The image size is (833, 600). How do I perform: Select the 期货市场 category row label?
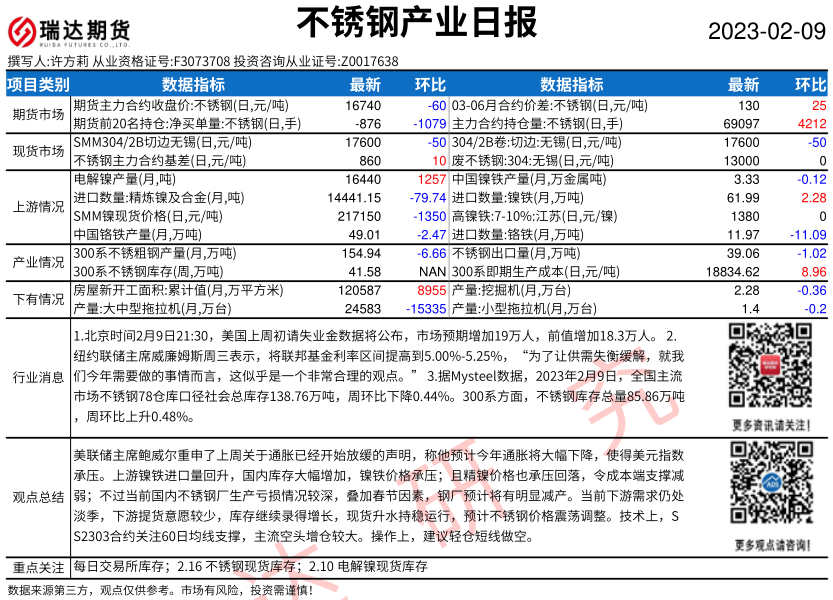point(38,114)
